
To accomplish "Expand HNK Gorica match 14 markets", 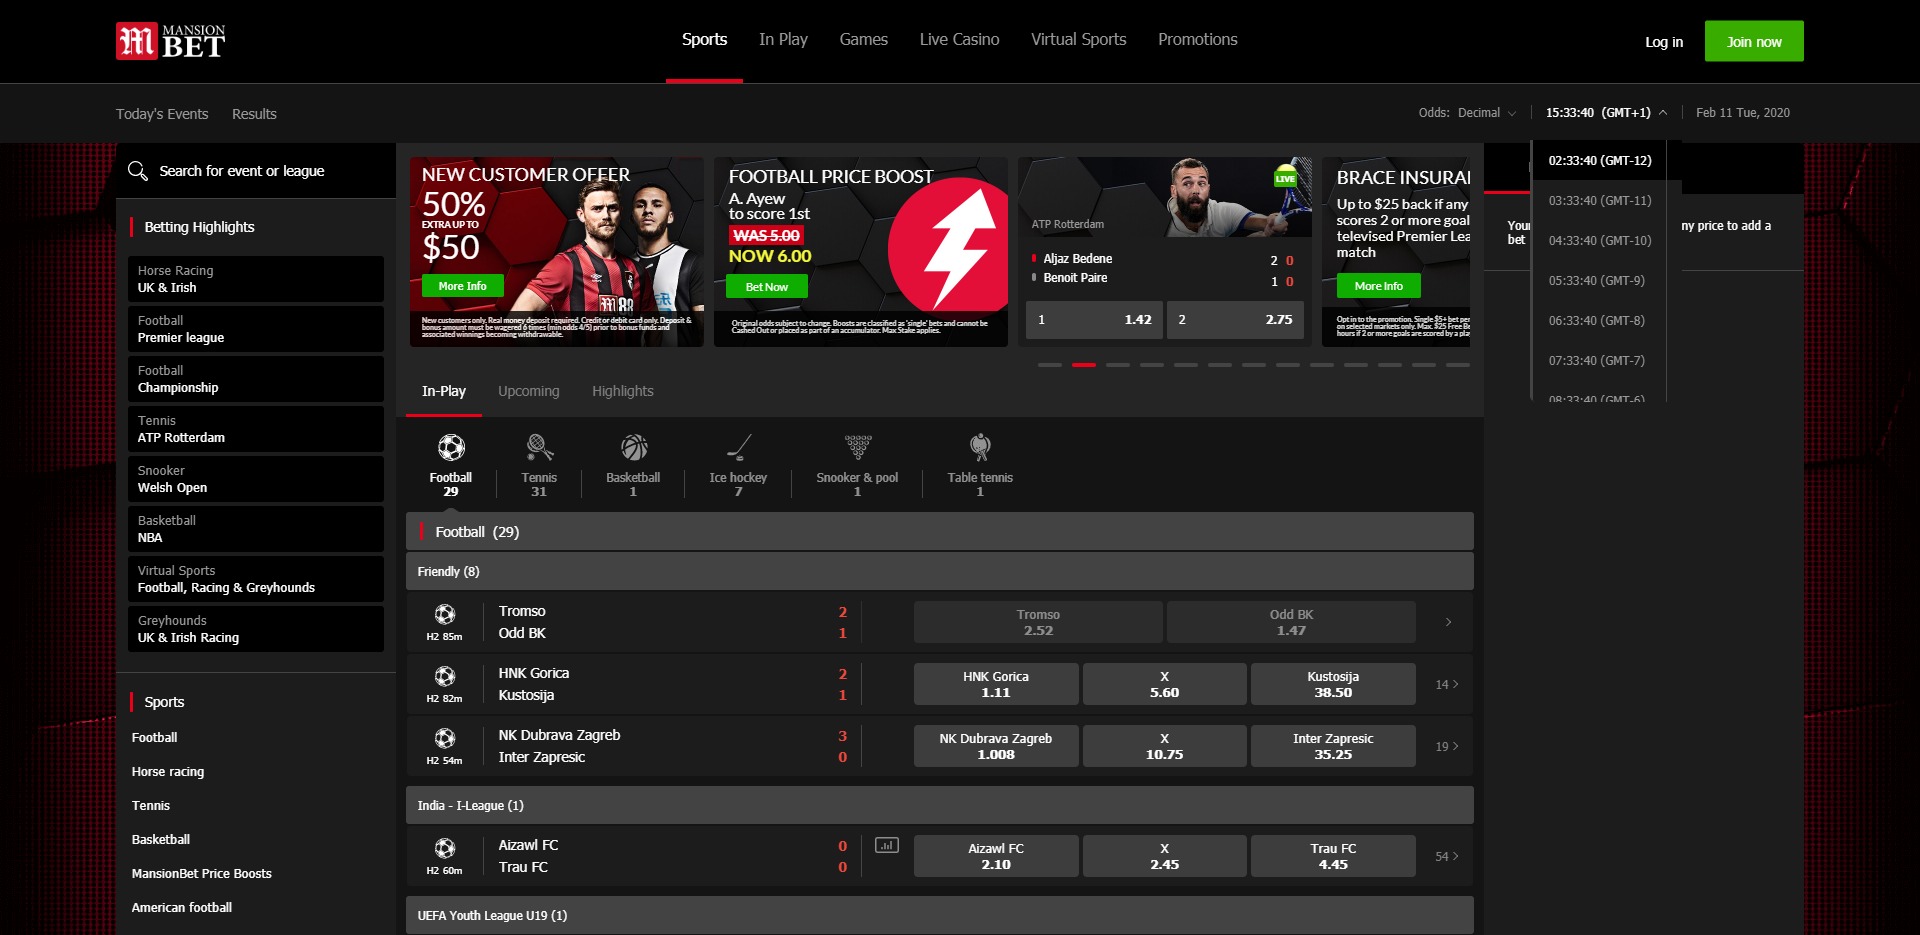I will coord(1447,684).
